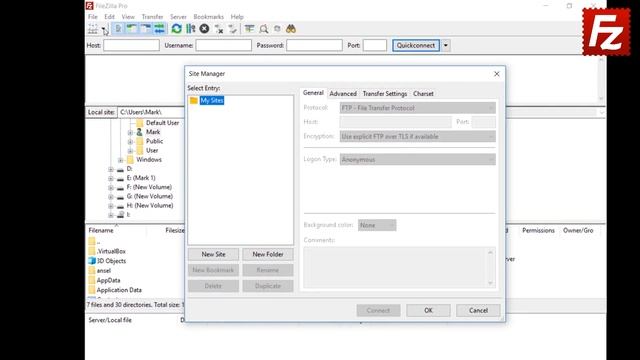The width and height of the screenshot is (640, 360).
Task: Click the quickconnect Password field
Action: [x=314, y=45]
